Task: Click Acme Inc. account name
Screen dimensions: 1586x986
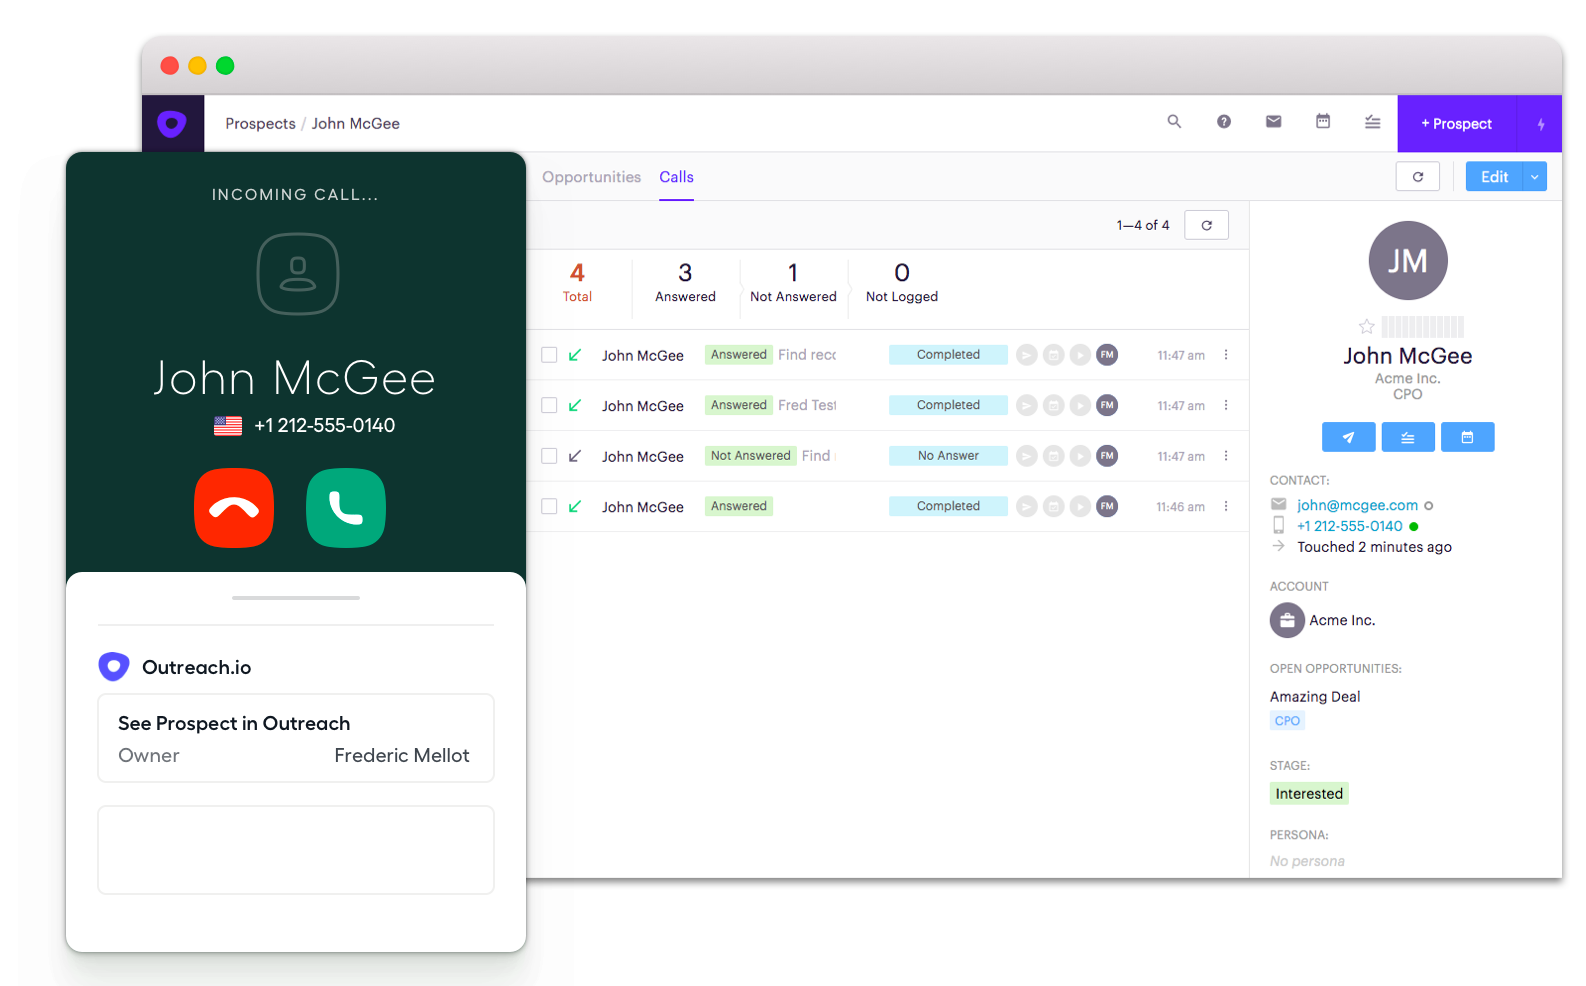Action: point(1342,620)
